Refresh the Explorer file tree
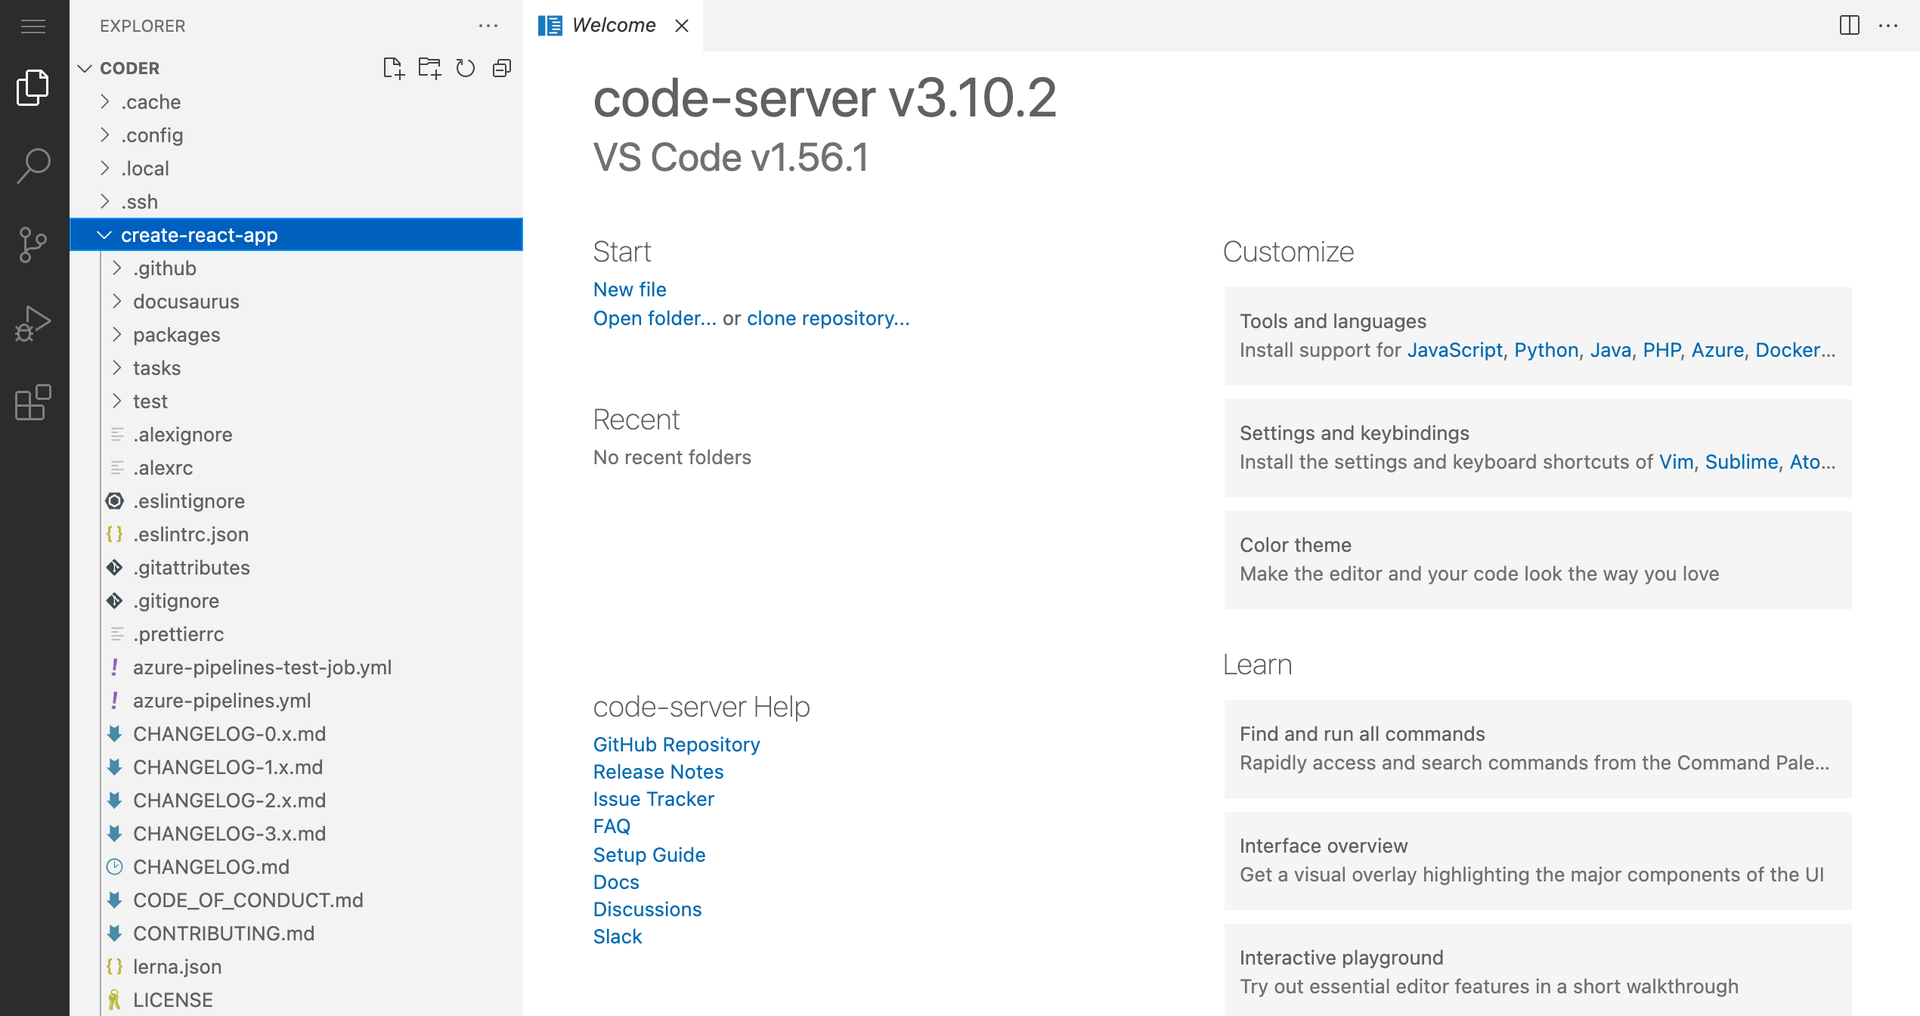Screen dimensions: 1920x1016 pyautogui.click(x=465, y=68)
